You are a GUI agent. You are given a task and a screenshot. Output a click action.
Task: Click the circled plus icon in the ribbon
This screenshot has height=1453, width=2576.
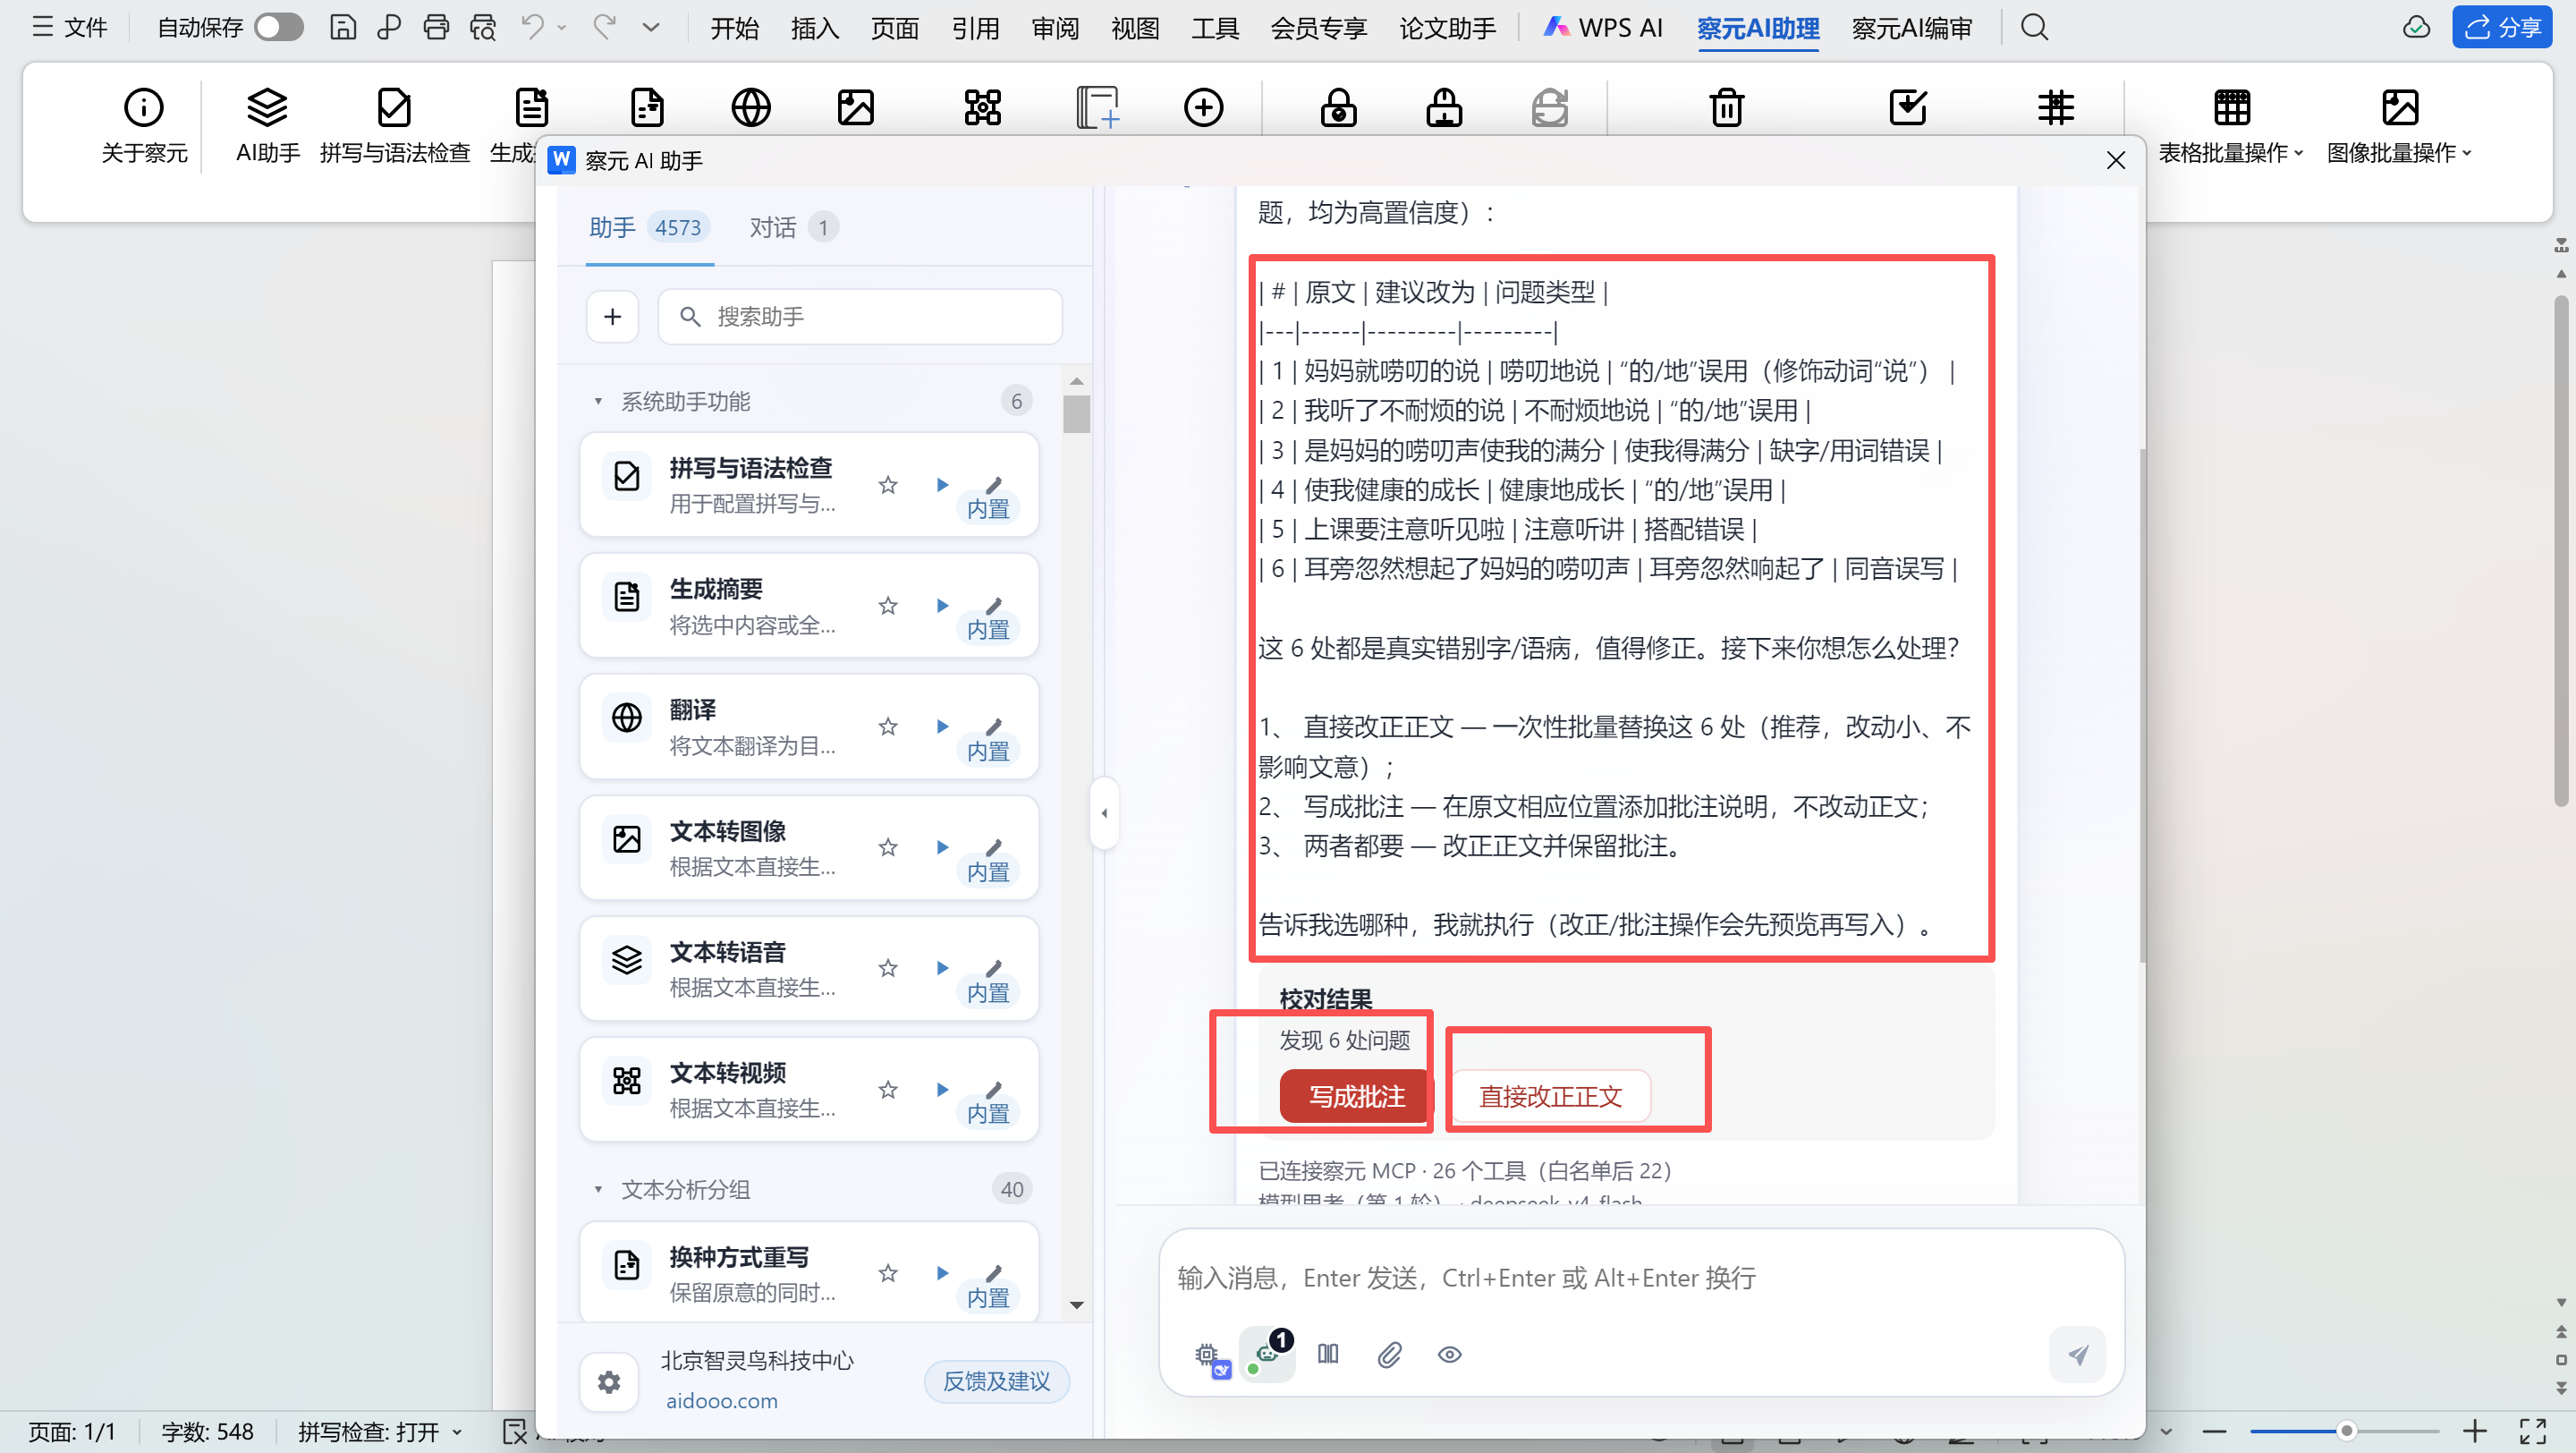(x=1204, y=107)
